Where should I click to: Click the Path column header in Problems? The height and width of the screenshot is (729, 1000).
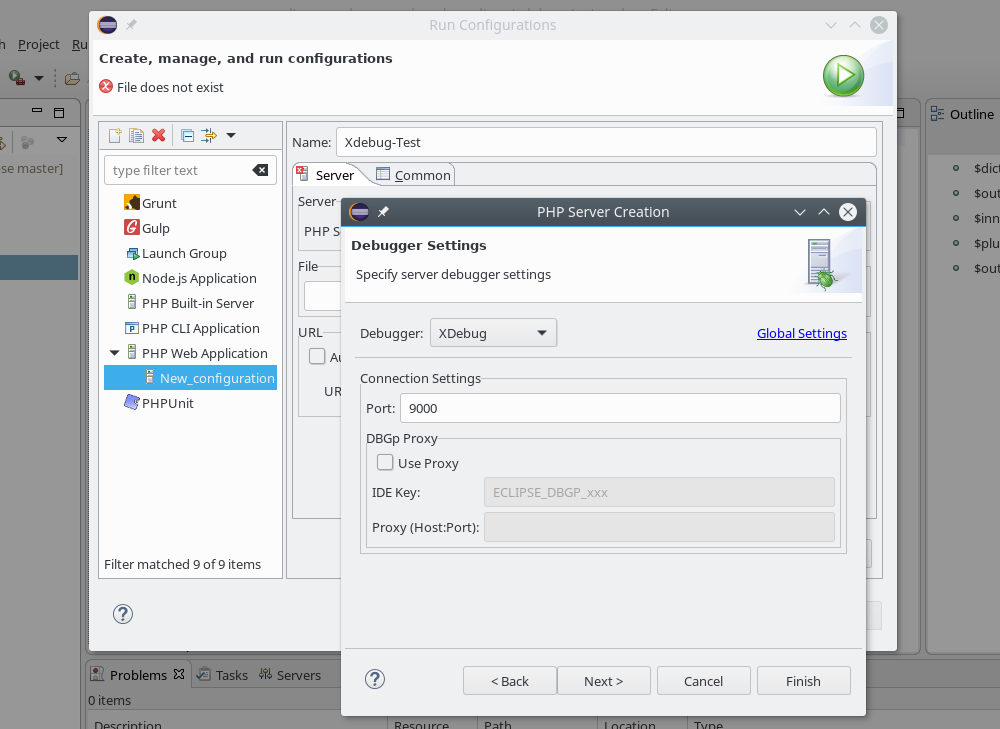[497, 725]
